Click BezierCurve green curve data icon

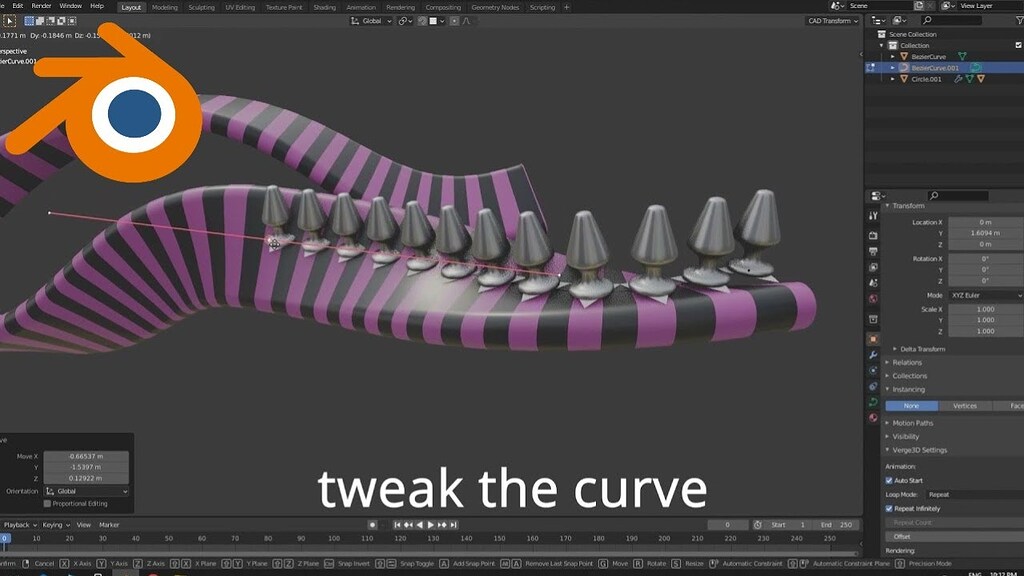[x=962, y=57]
